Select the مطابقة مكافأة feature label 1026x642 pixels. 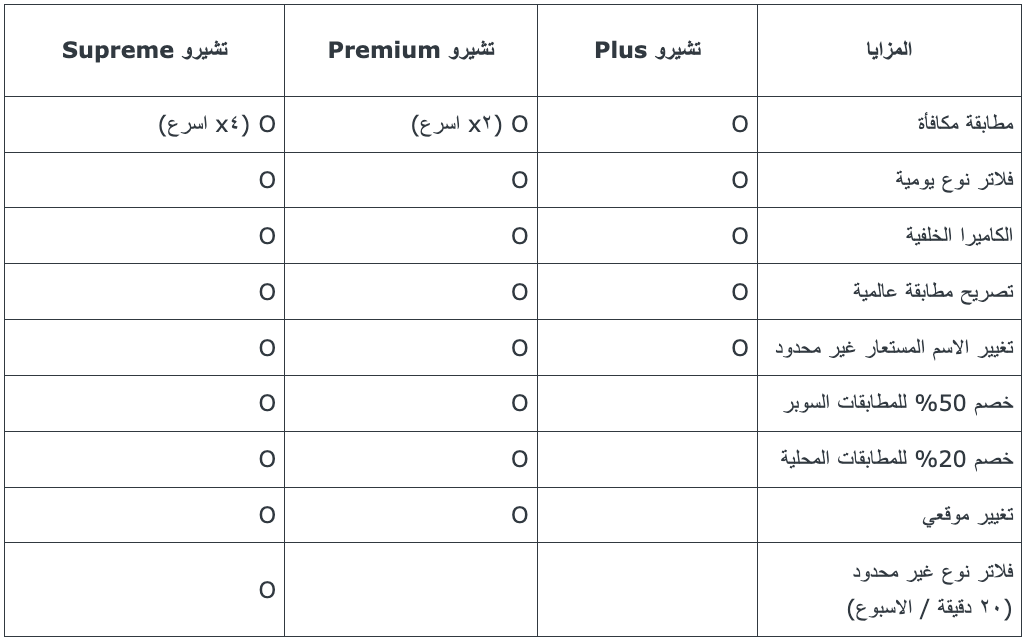pos(965,123)
